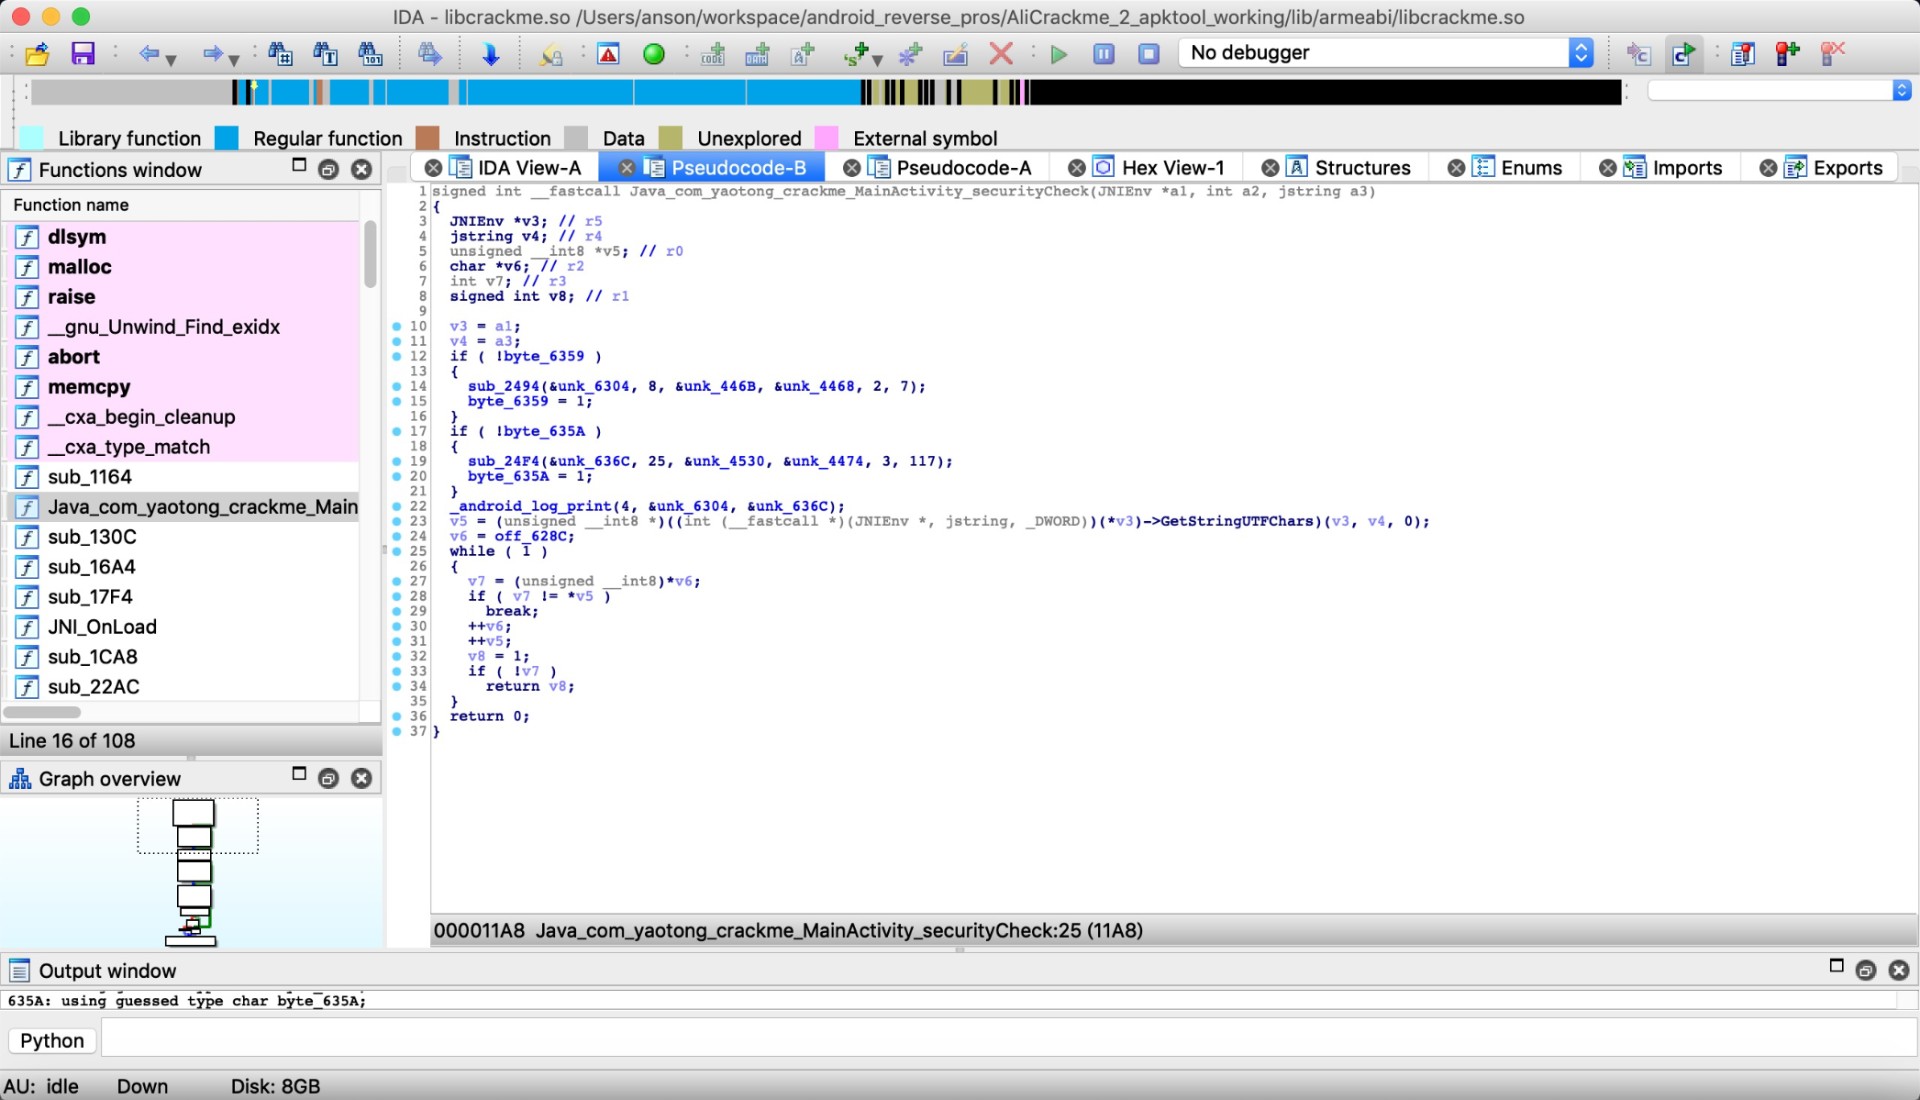Click the Functions window vertical scrollbar
This screenshot has width=1920, height=1100.
(x=370, y=255)
